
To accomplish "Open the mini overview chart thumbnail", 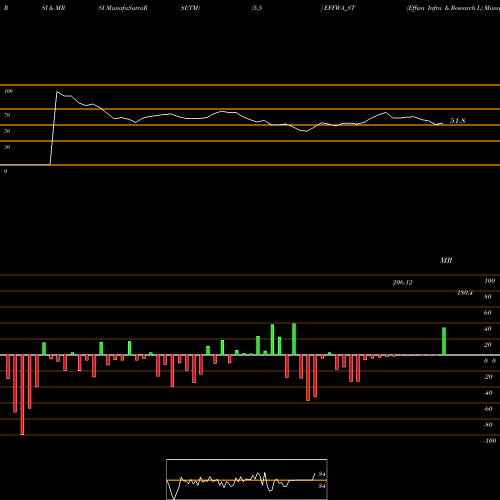I will click(x=247, y=479).
